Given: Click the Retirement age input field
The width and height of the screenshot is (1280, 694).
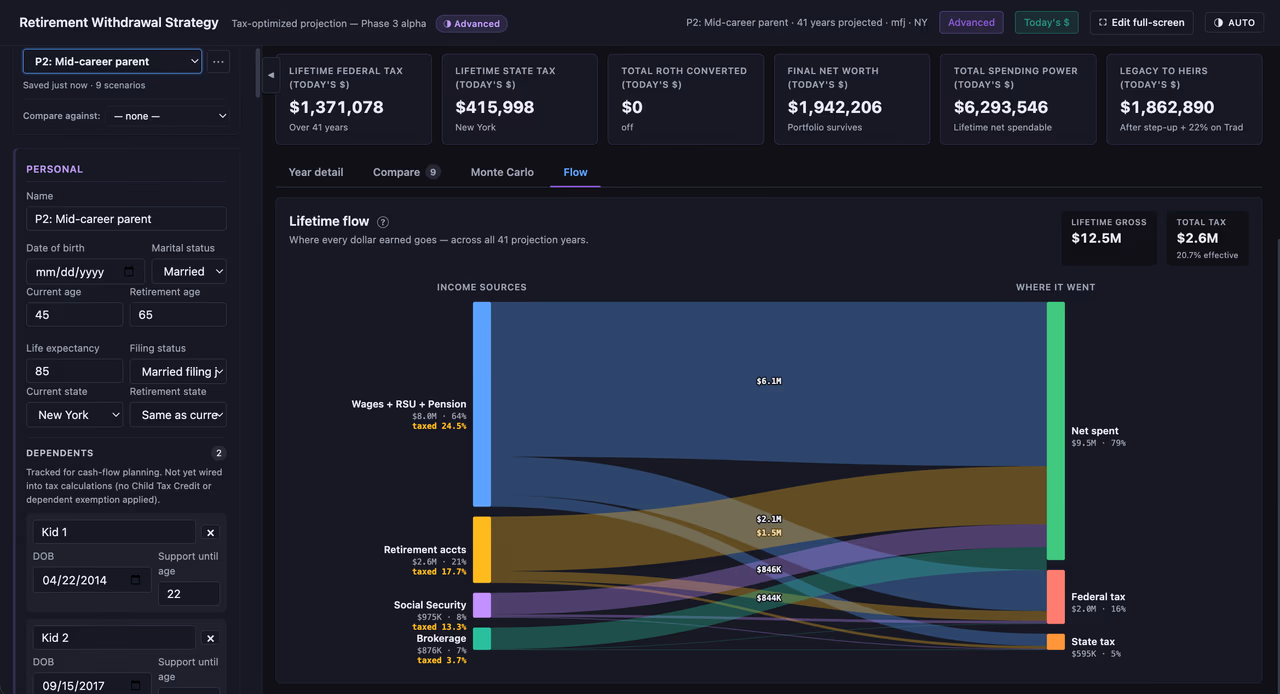Looking at the screenshot, I should click(x=178, y=314).
